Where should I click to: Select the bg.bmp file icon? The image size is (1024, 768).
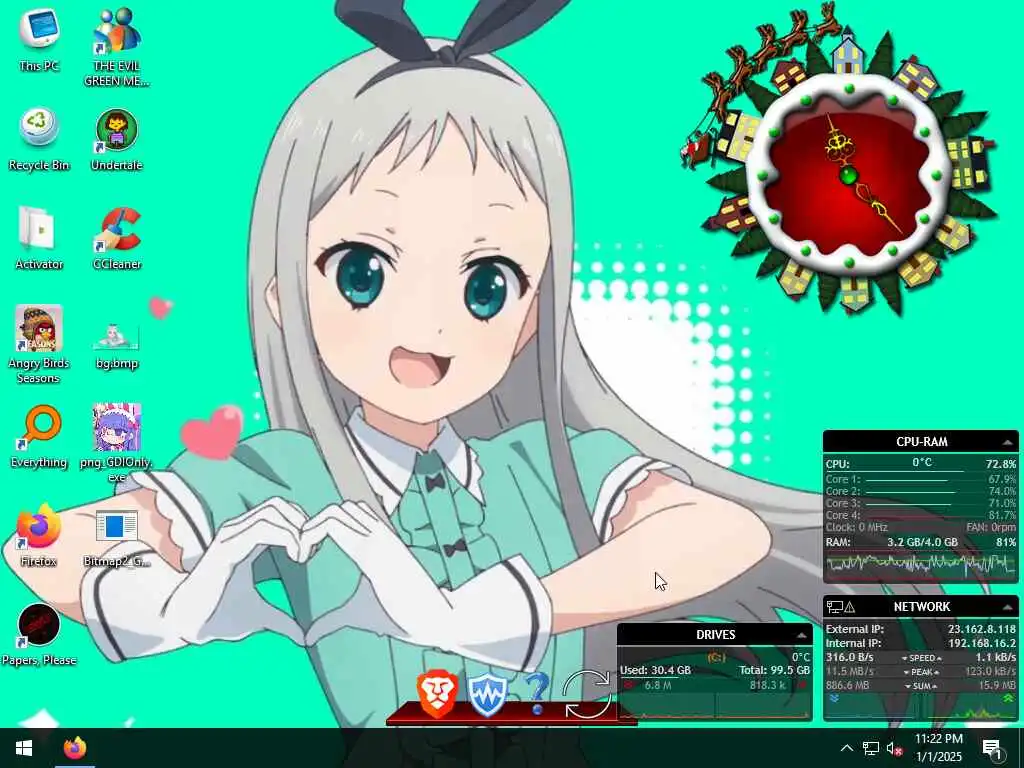coord(117,345)
